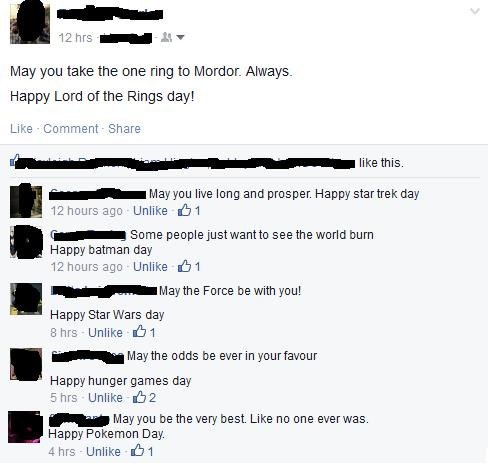The height and width of the screenshot is (474, 488).
Task: Open likes on the Star Wars comment
Action: tap(144, 332)
